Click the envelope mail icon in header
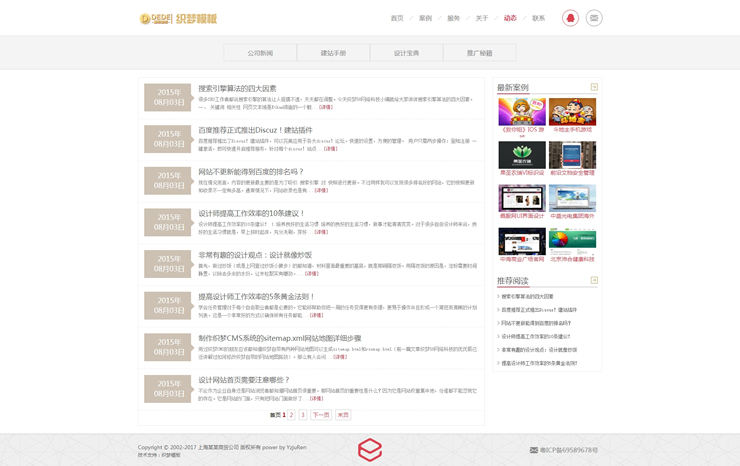This screenshot has width=740, height=466. point(594,18)
